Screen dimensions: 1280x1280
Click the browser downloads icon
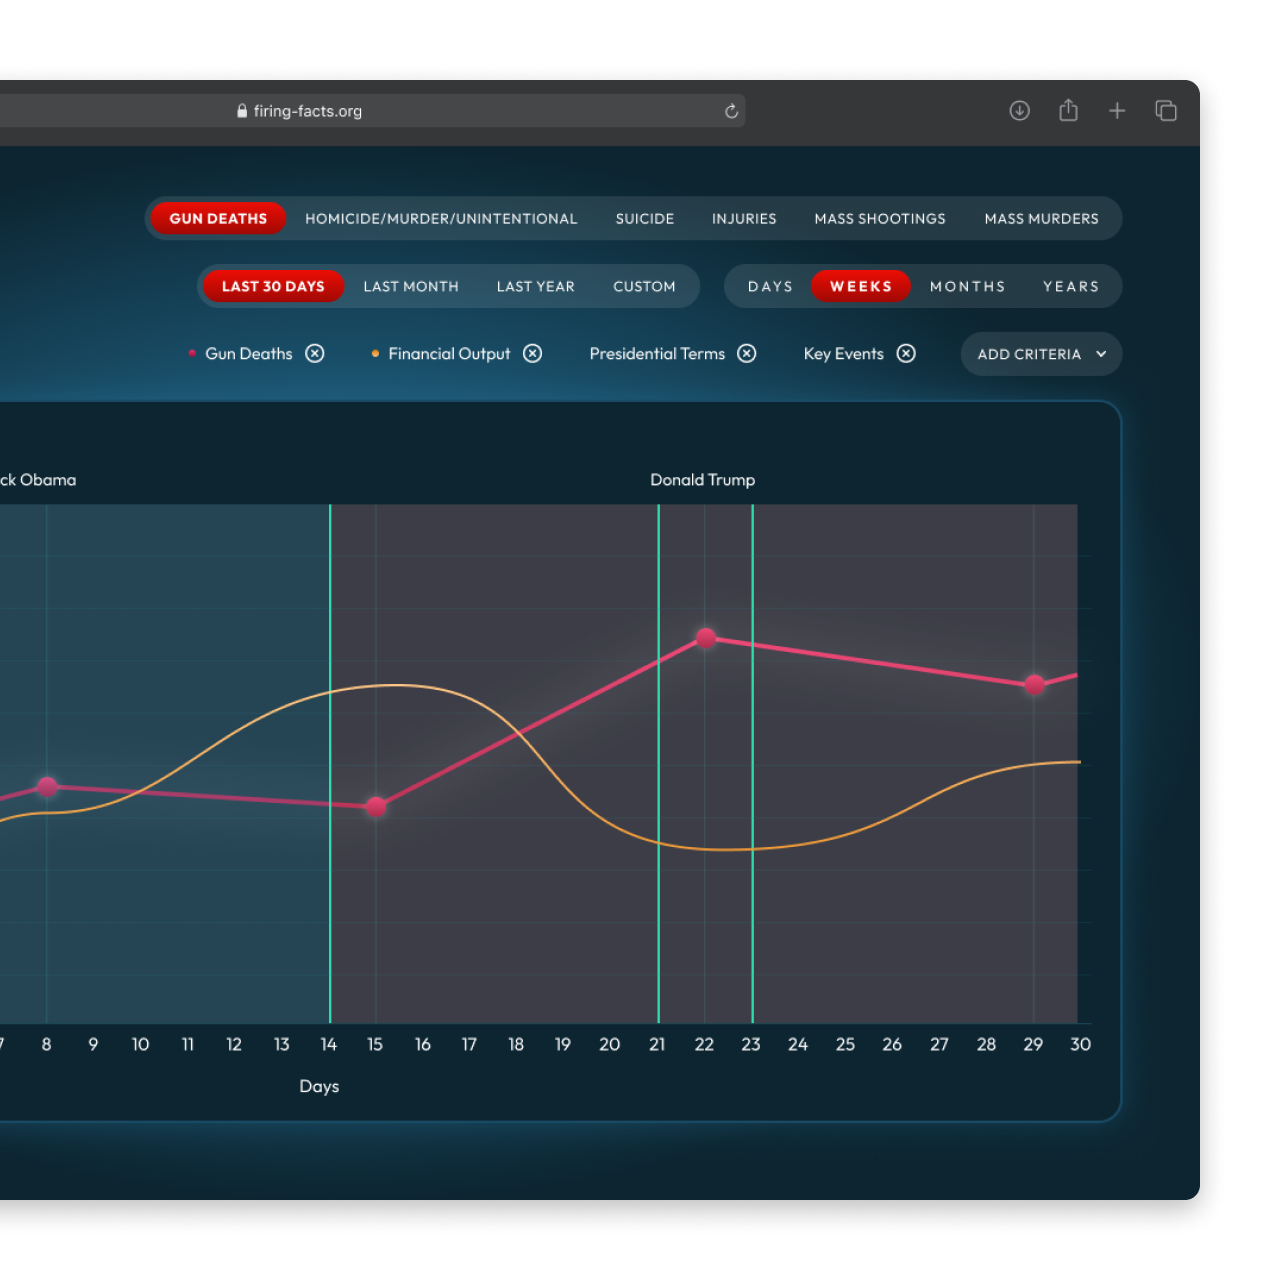[1019, 111]
